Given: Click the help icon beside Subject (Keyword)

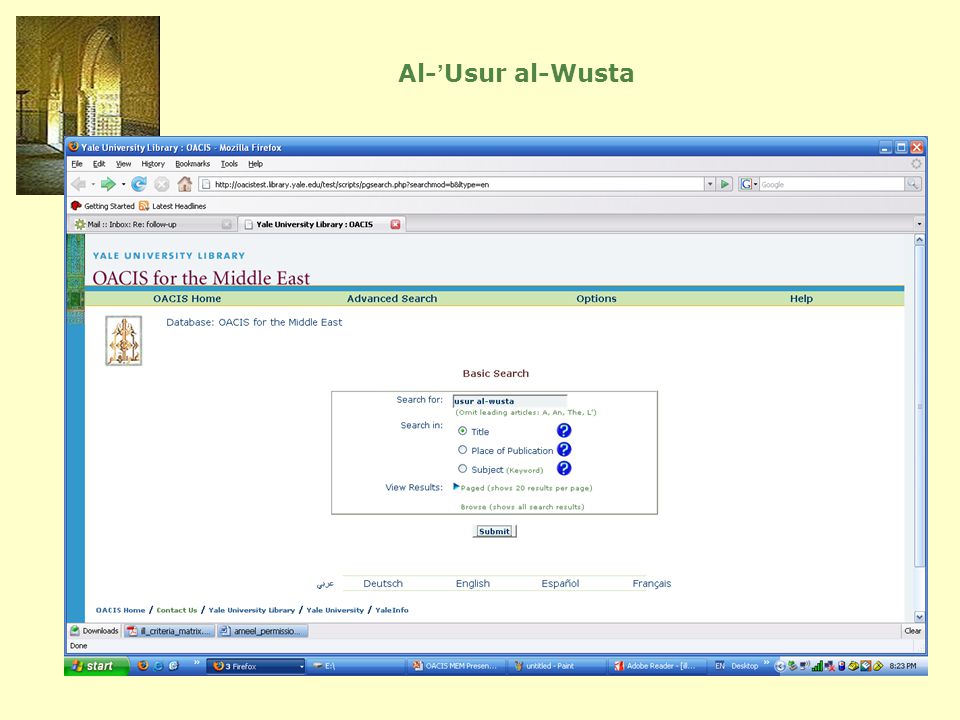Looking at the screenshot, I should tap(564, 468).
